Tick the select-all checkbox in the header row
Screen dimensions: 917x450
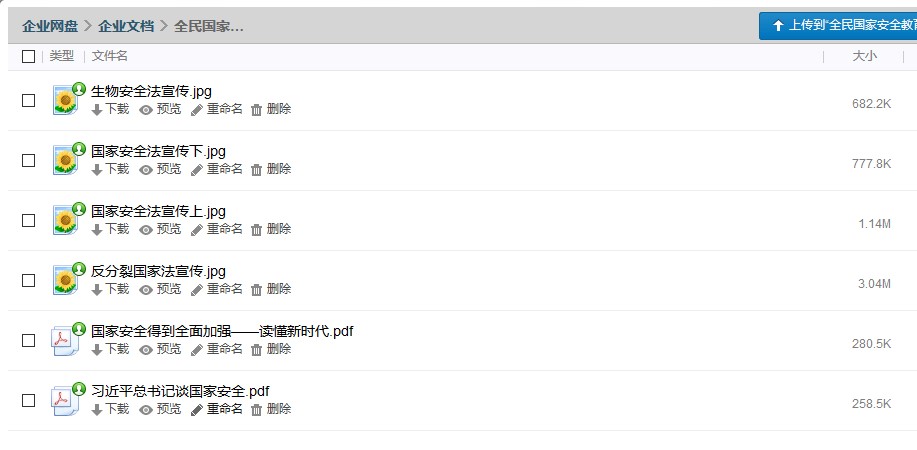[28, 57]
